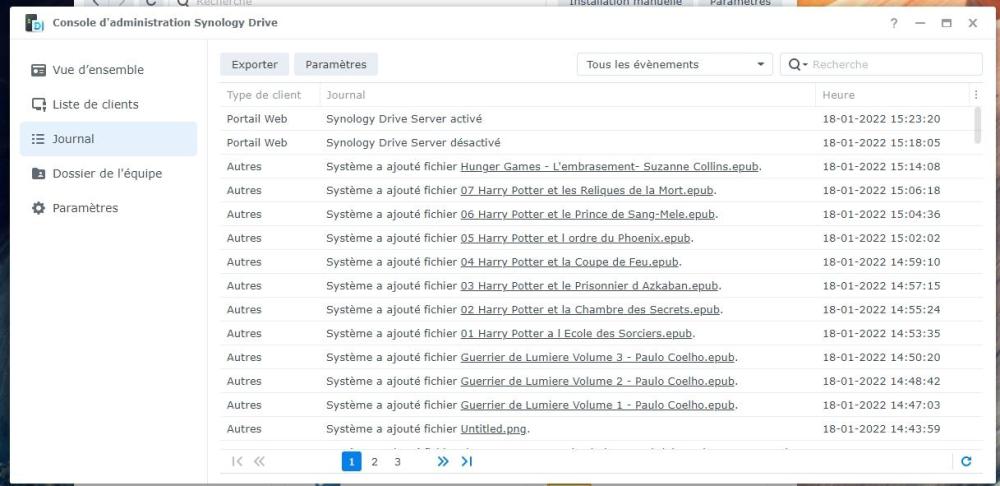
Task: Expand the search filter arrow beside magnifier
Action: 805,64
